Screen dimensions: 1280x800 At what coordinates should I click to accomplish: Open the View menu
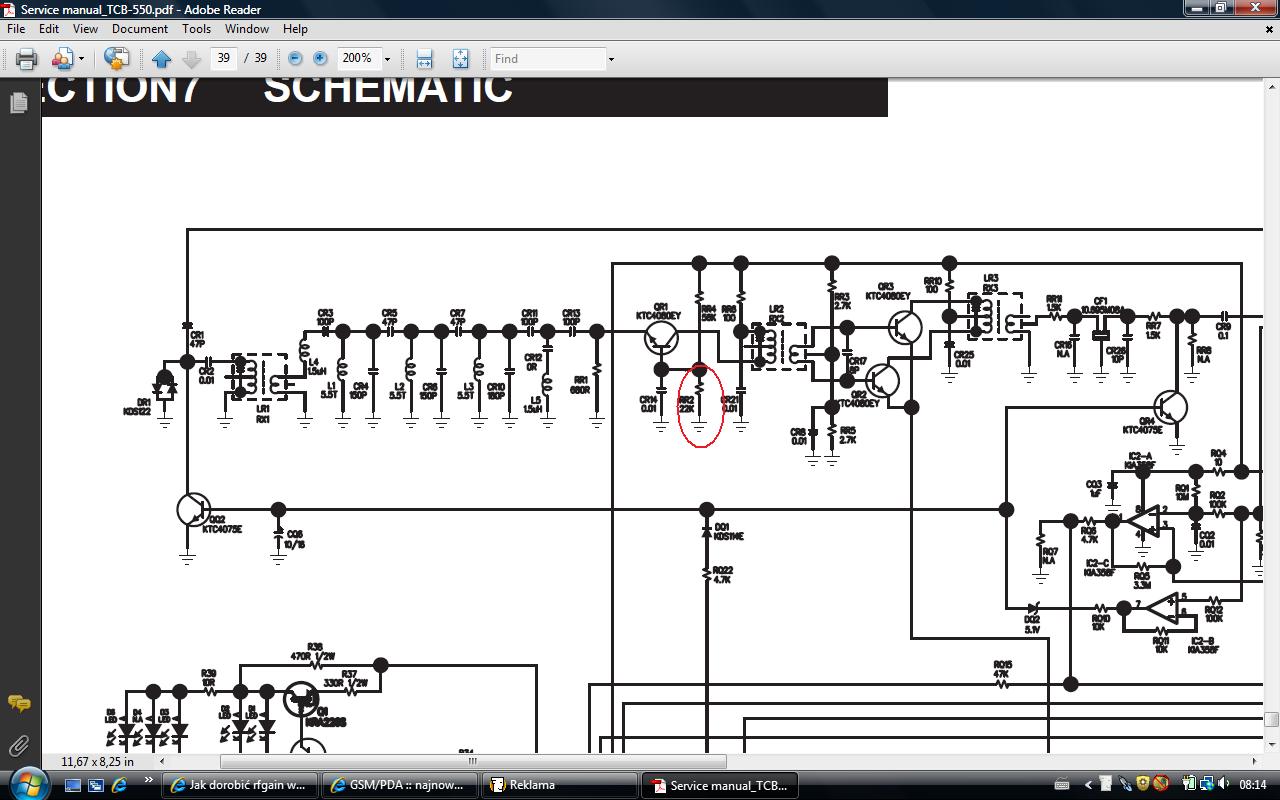click(85, 29)
